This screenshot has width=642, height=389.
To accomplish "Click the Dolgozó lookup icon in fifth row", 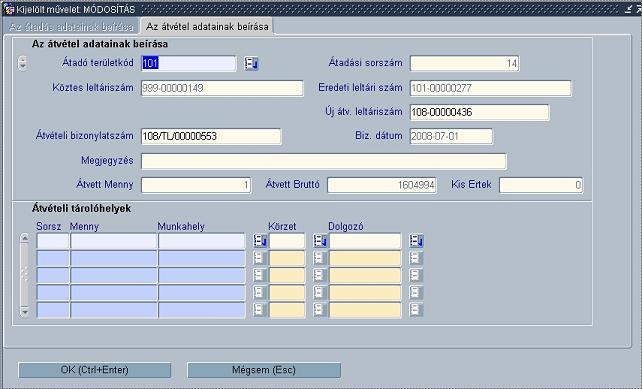I will [416, 310].
